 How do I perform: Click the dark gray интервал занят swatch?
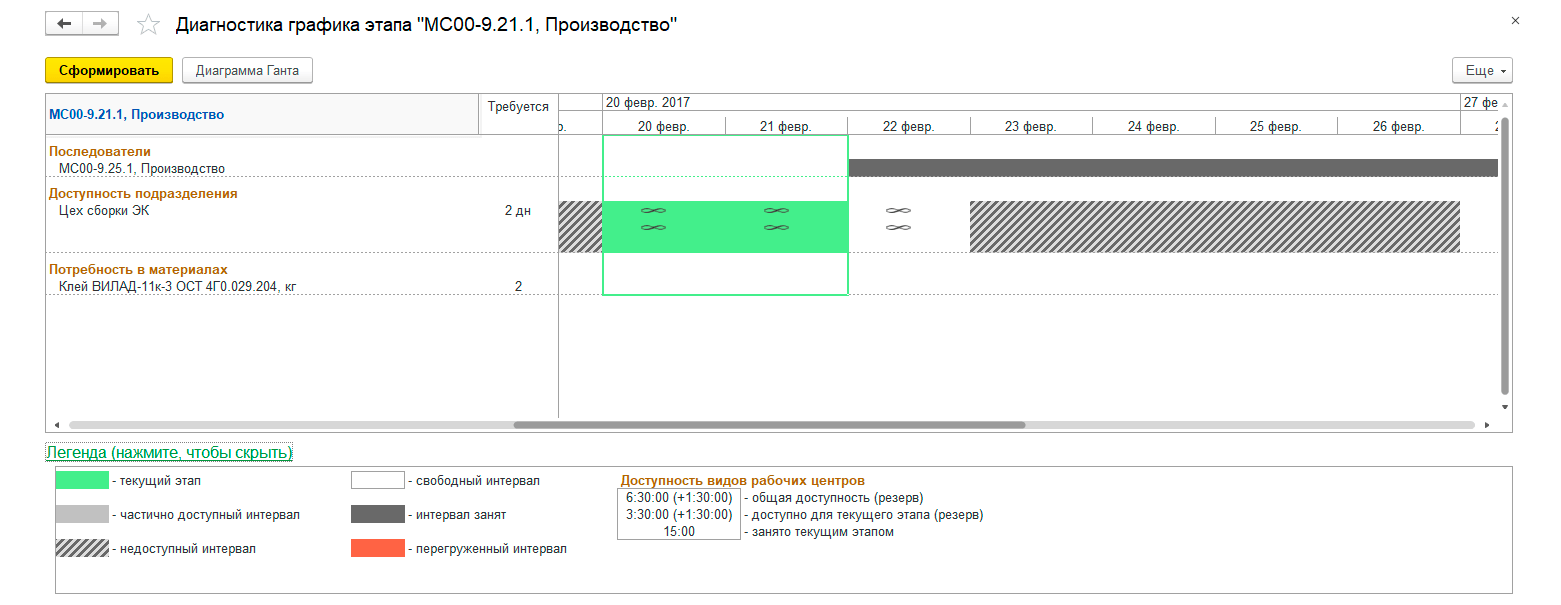pyautogui.click(x=378, y=515)
